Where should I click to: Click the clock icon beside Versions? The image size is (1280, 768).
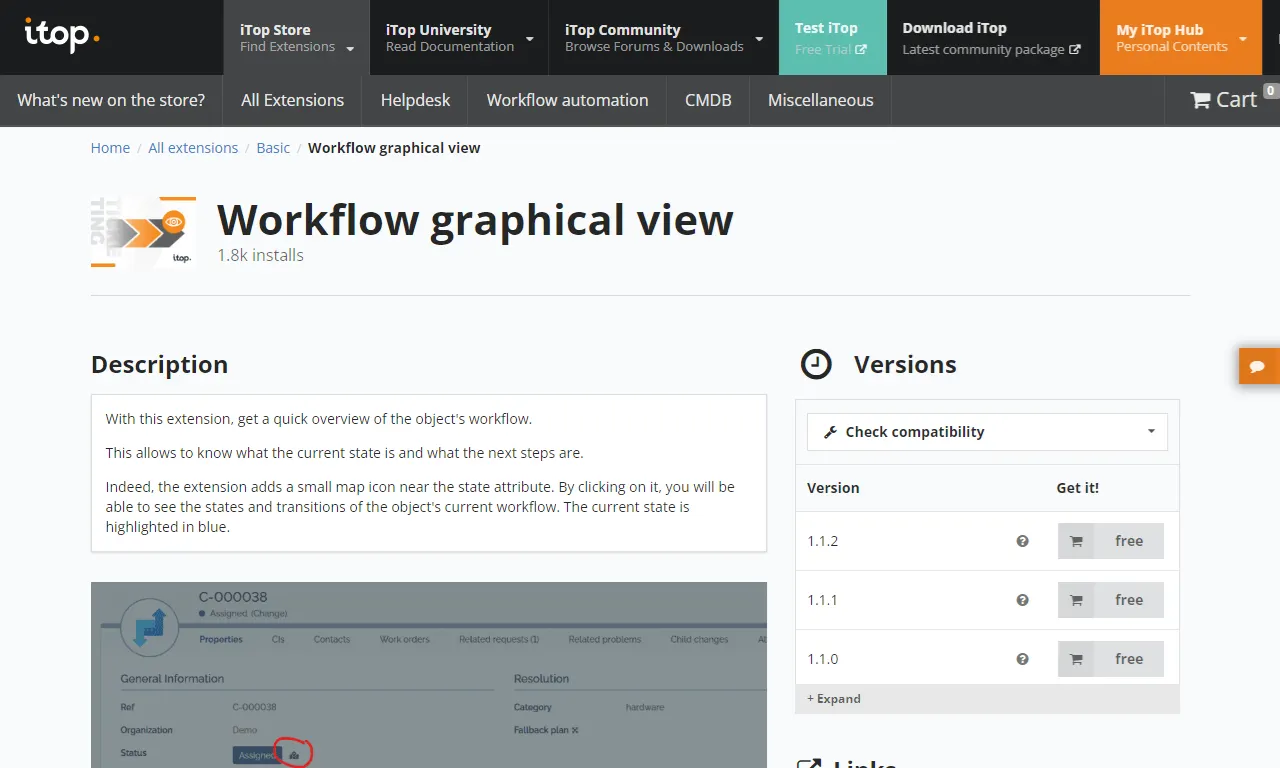(x=816, y=364)
